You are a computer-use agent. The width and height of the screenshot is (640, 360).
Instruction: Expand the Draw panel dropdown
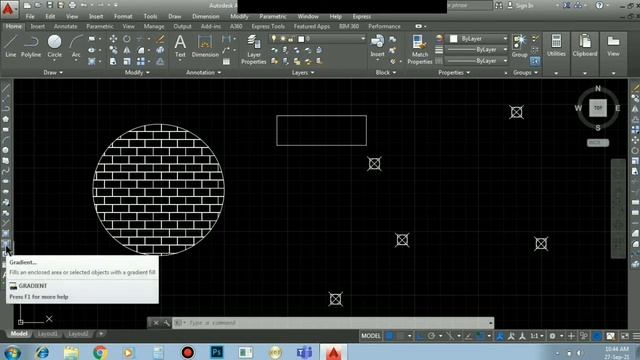(x=53, y=72)
